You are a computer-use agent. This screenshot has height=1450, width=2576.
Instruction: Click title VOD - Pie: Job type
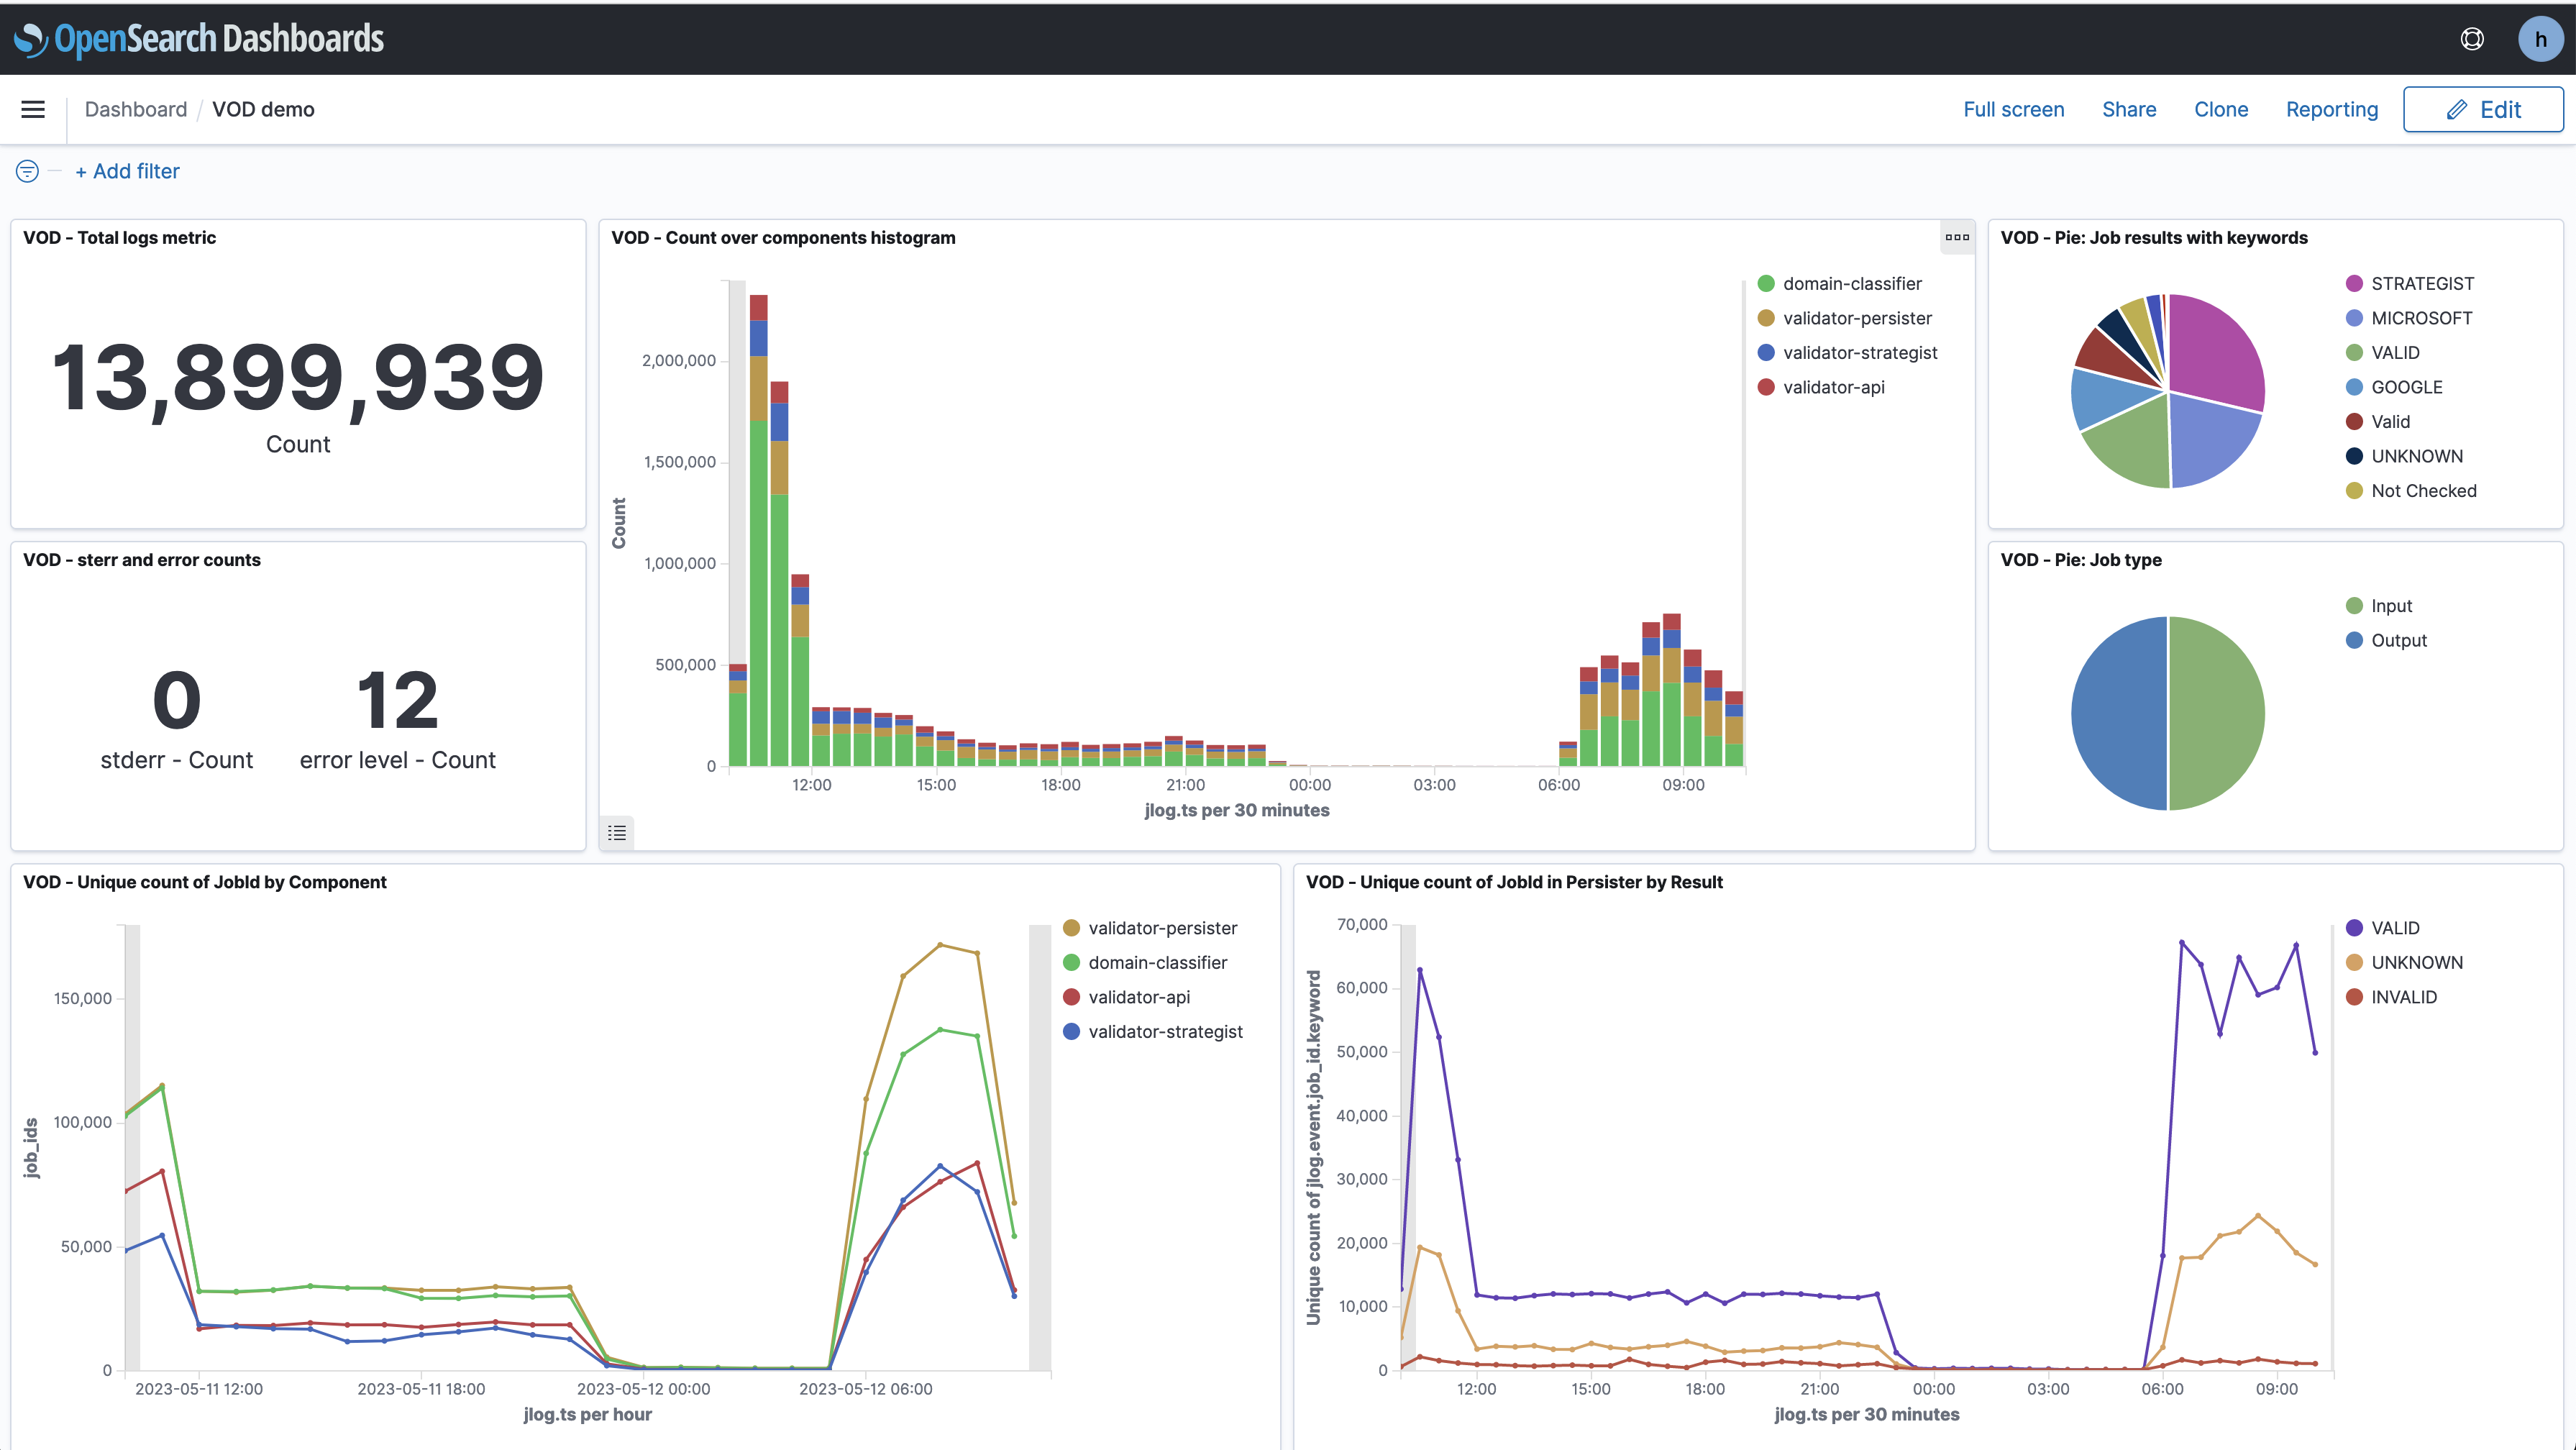click(x=2081, y=559)
